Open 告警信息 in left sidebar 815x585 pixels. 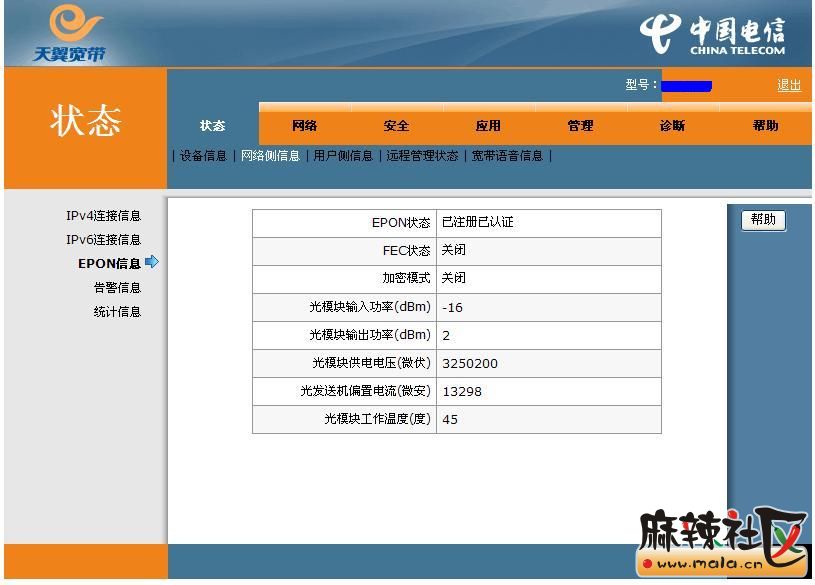(117, 288)
